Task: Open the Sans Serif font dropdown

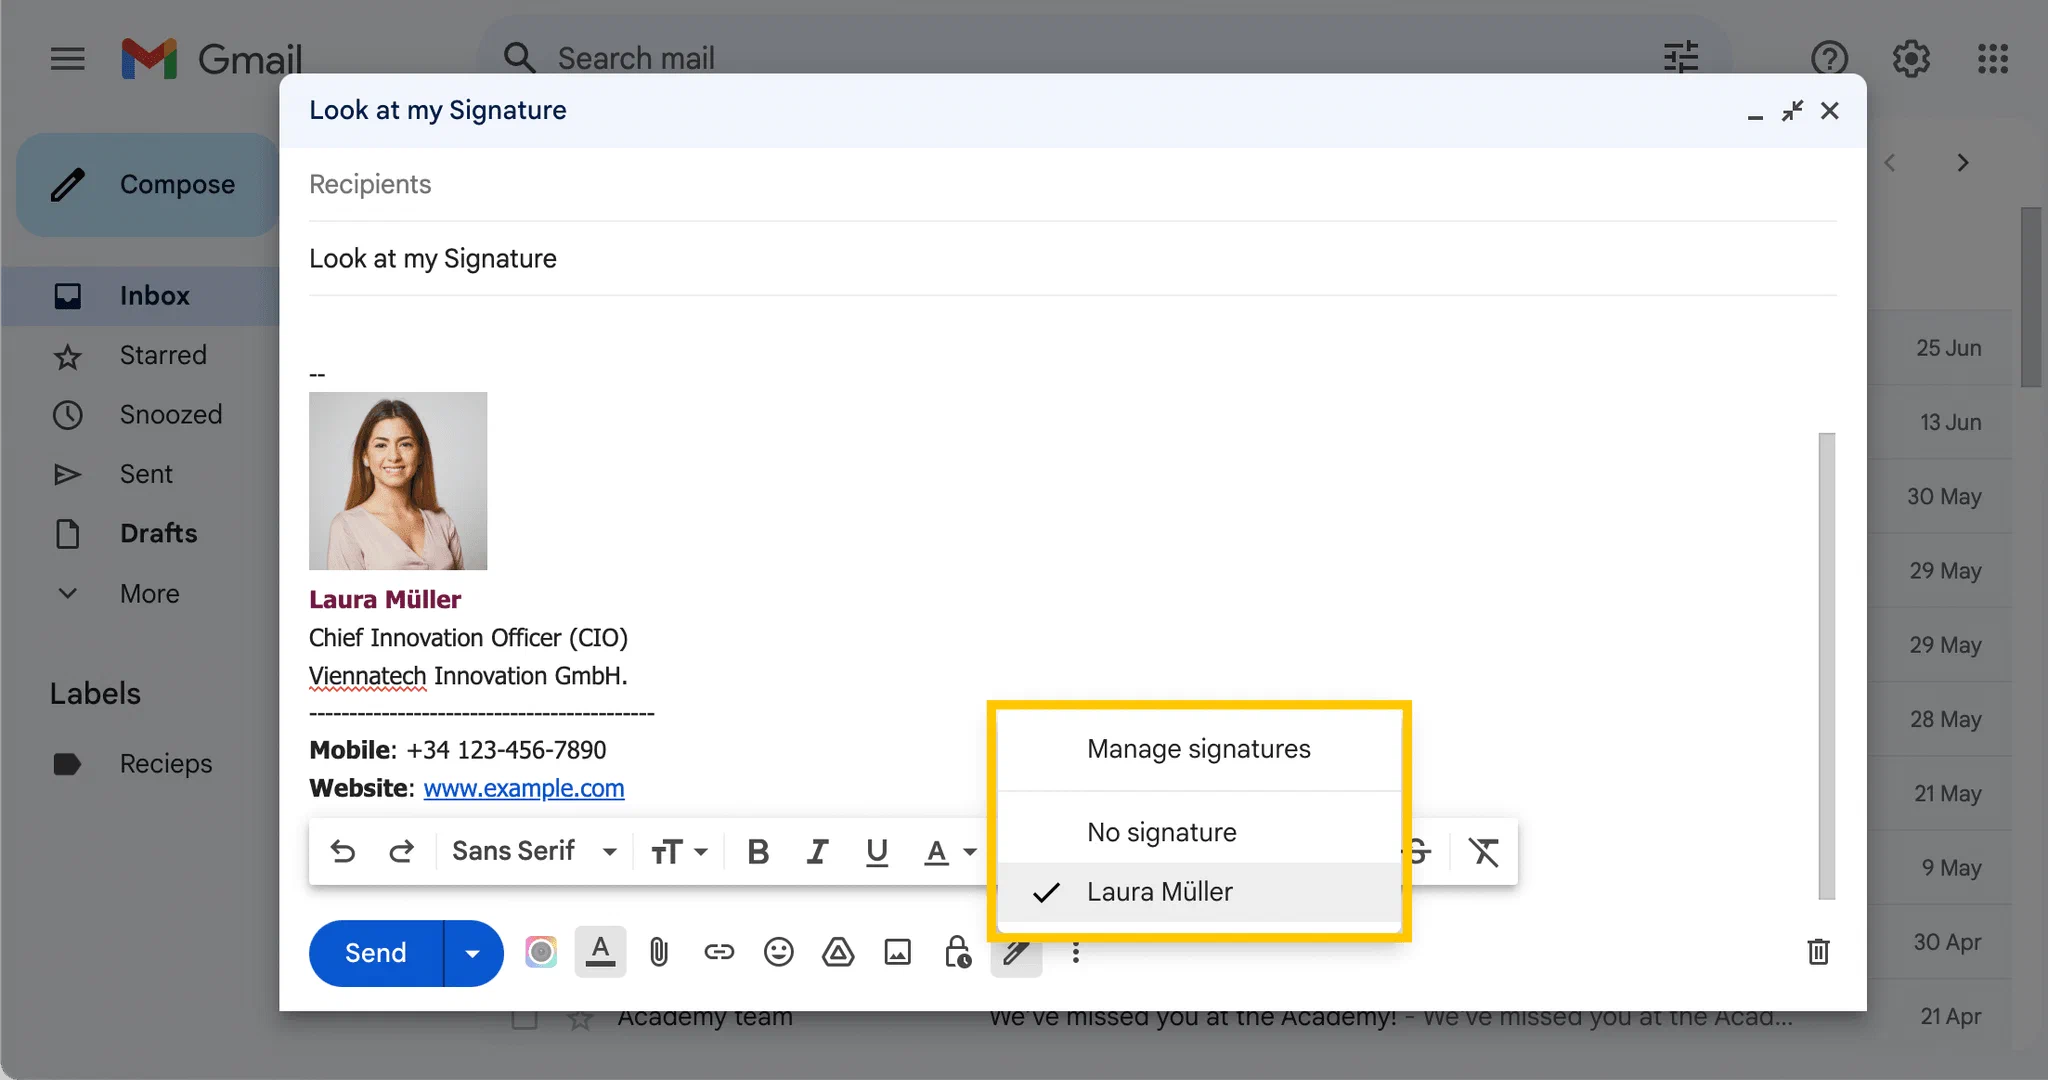Action: (x=534, y=852)
